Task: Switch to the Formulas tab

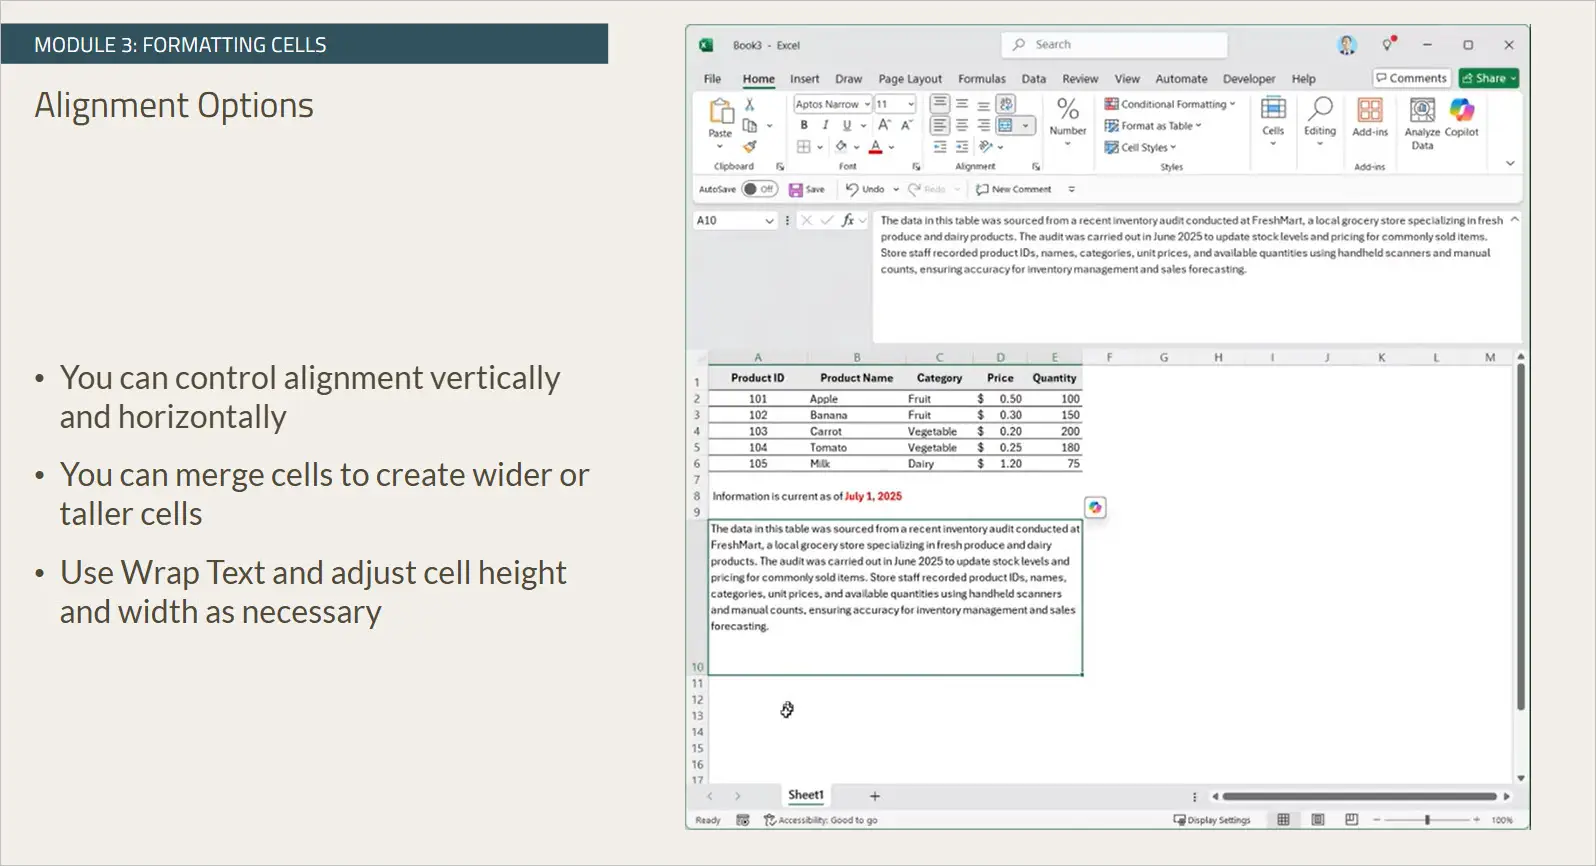Action: click(x=981, y=79)
